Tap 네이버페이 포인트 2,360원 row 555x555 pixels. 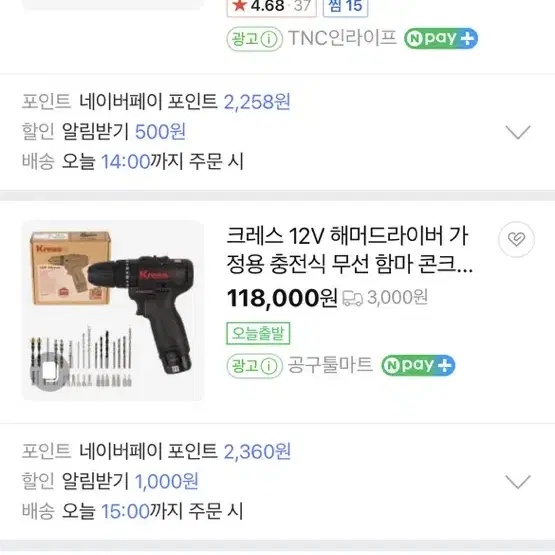tap(156, 451)
